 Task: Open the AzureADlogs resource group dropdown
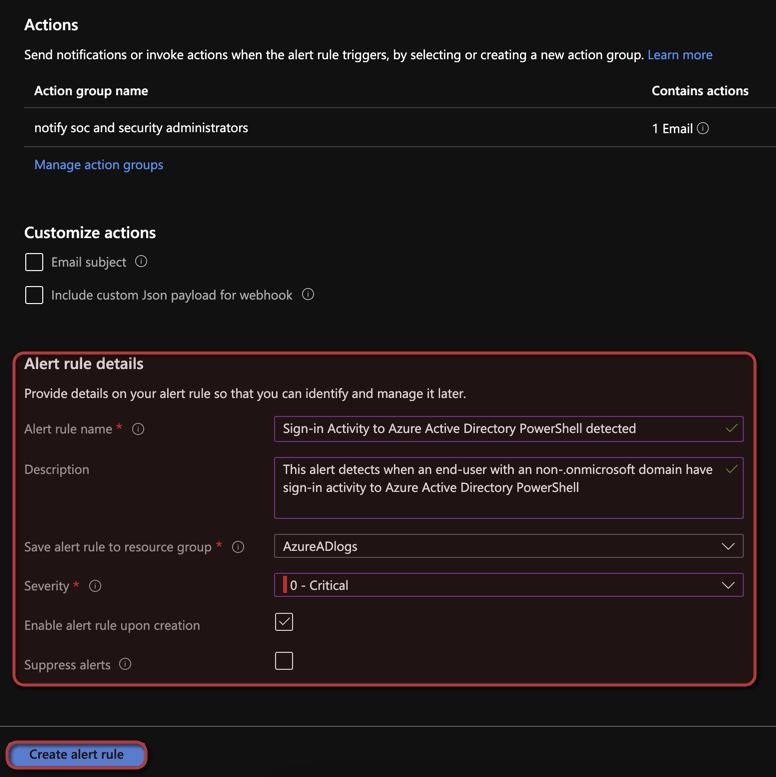pos(508,546)
